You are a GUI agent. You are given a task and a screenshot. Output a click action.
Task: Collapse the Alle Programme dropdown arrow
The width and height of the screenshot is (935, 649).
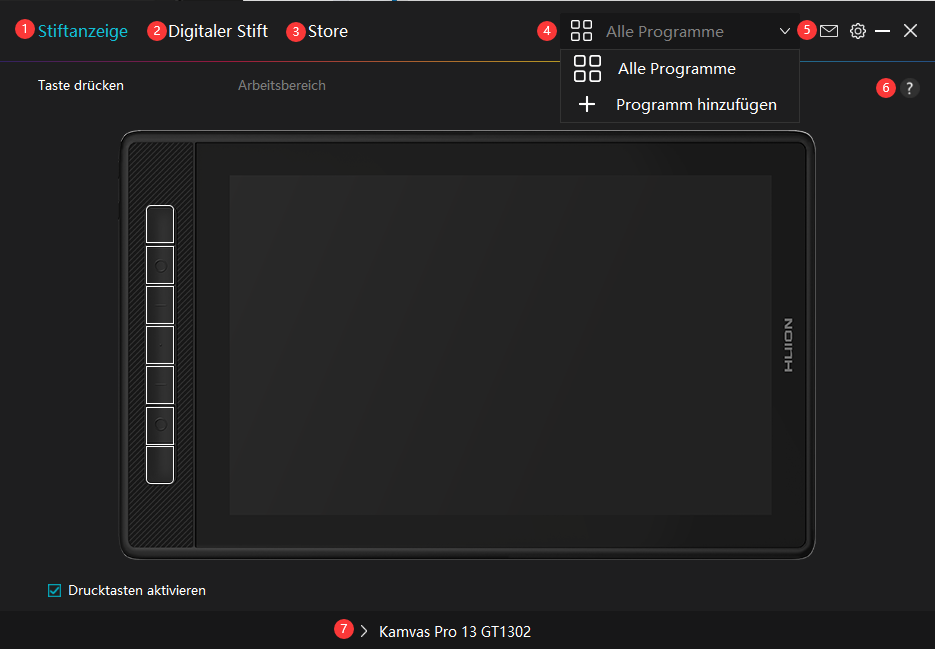point(784,31)
